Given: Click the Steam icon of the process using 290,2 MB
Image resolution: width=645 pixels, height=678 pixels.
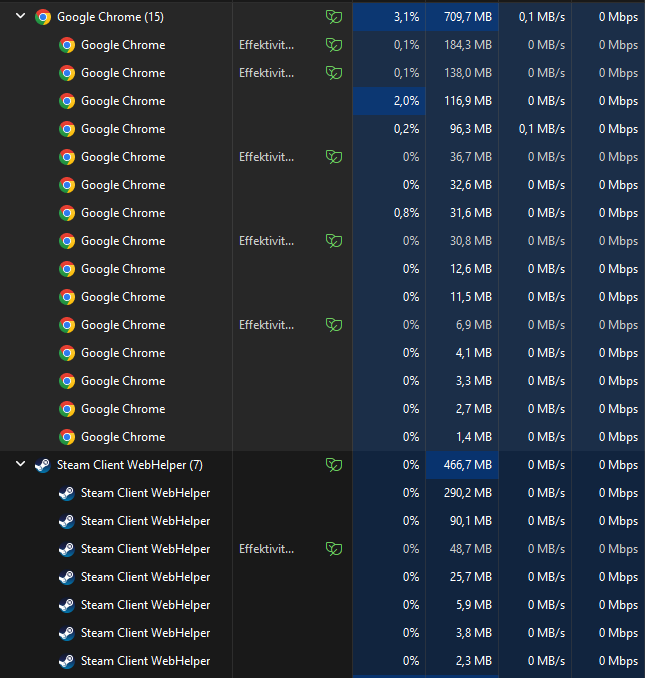Looking at the screenshot, I should pyautogui.click(x=67, y=493).
